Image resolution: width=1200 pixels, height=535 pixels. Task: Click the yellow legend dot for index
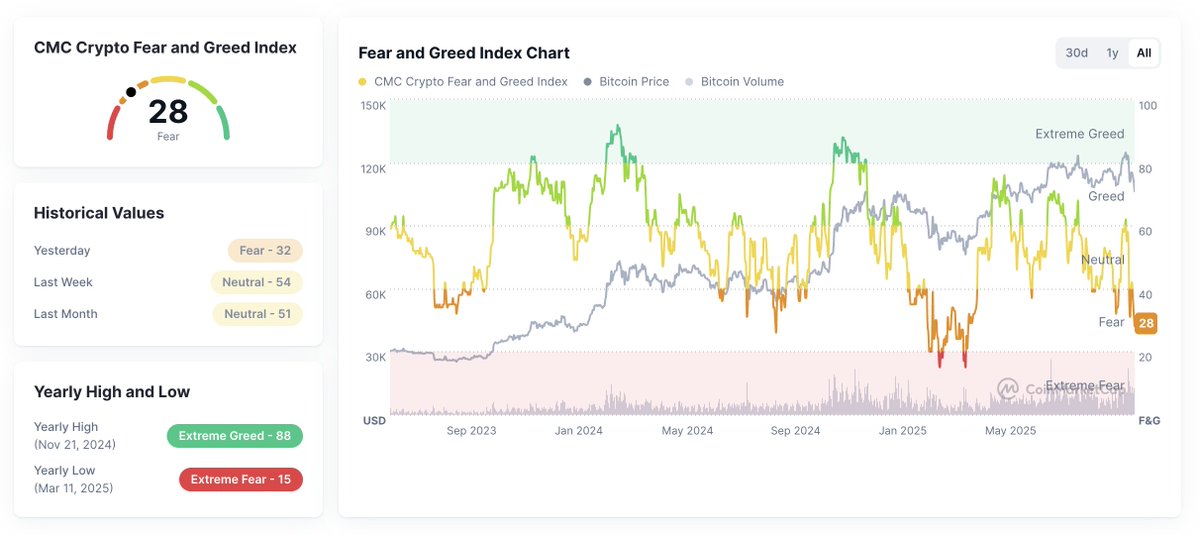coord(362,82)
